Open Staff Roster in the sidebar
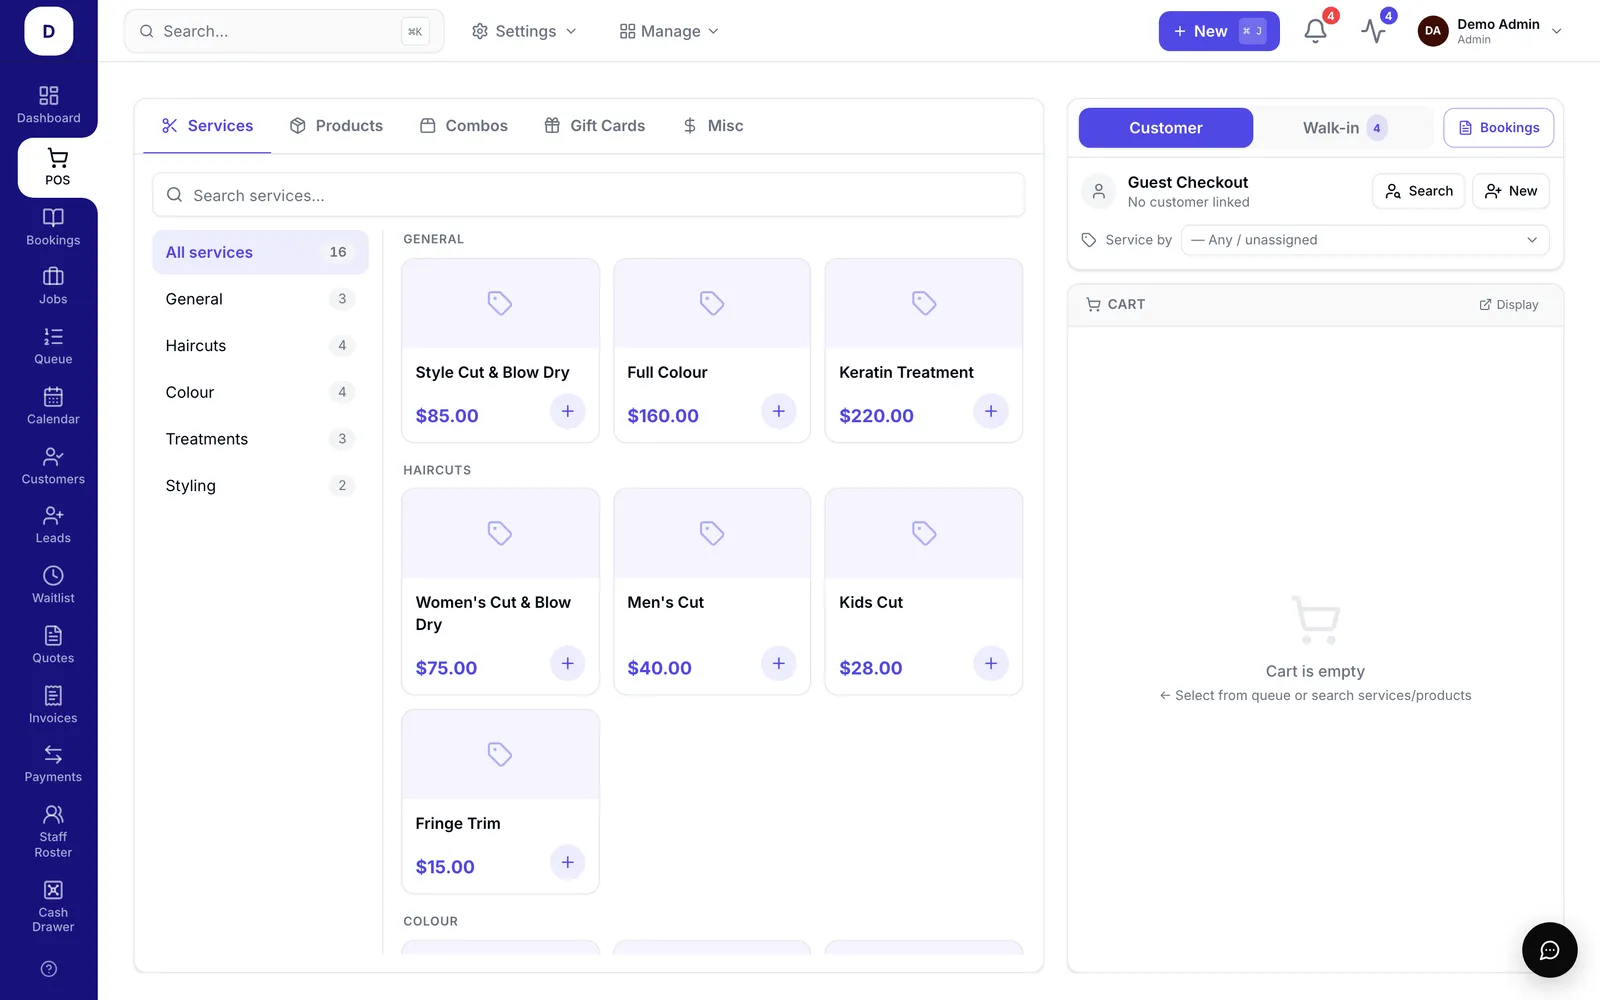Viewport: 1600px width, 1000px height. click(53, 832)
